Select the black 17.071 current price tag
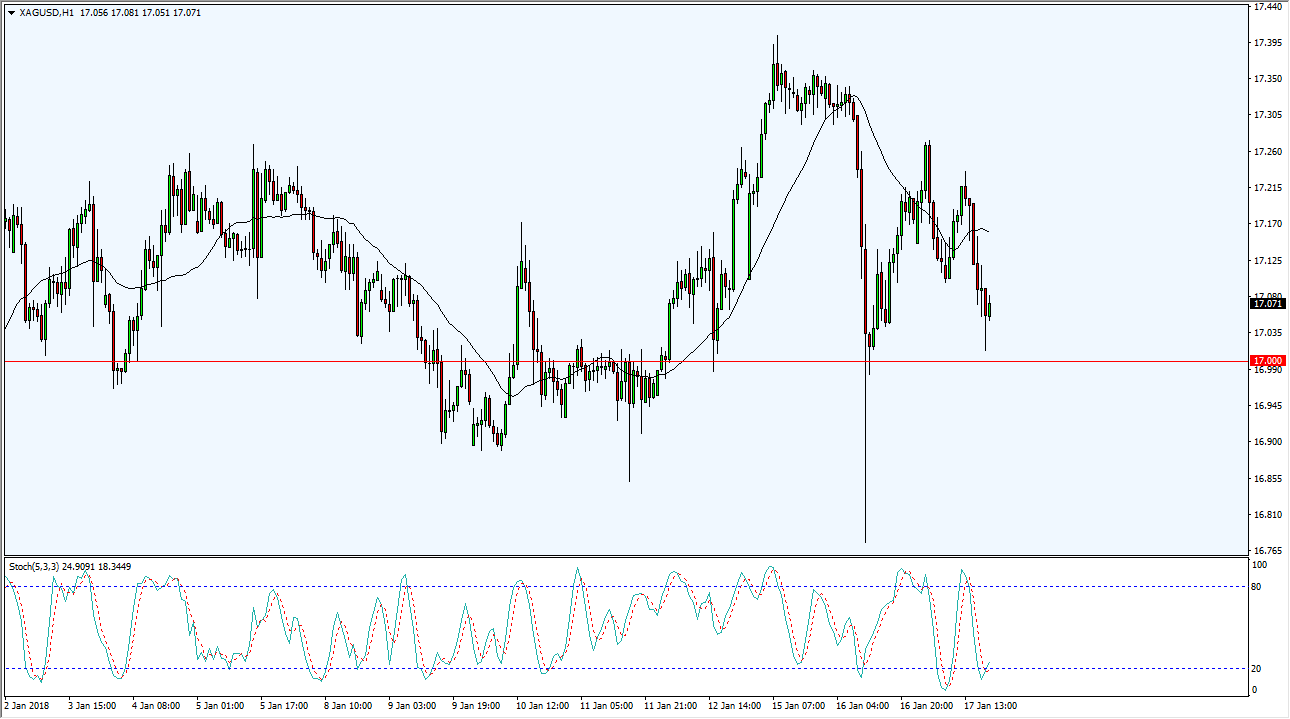 [x=1267, y=303]
